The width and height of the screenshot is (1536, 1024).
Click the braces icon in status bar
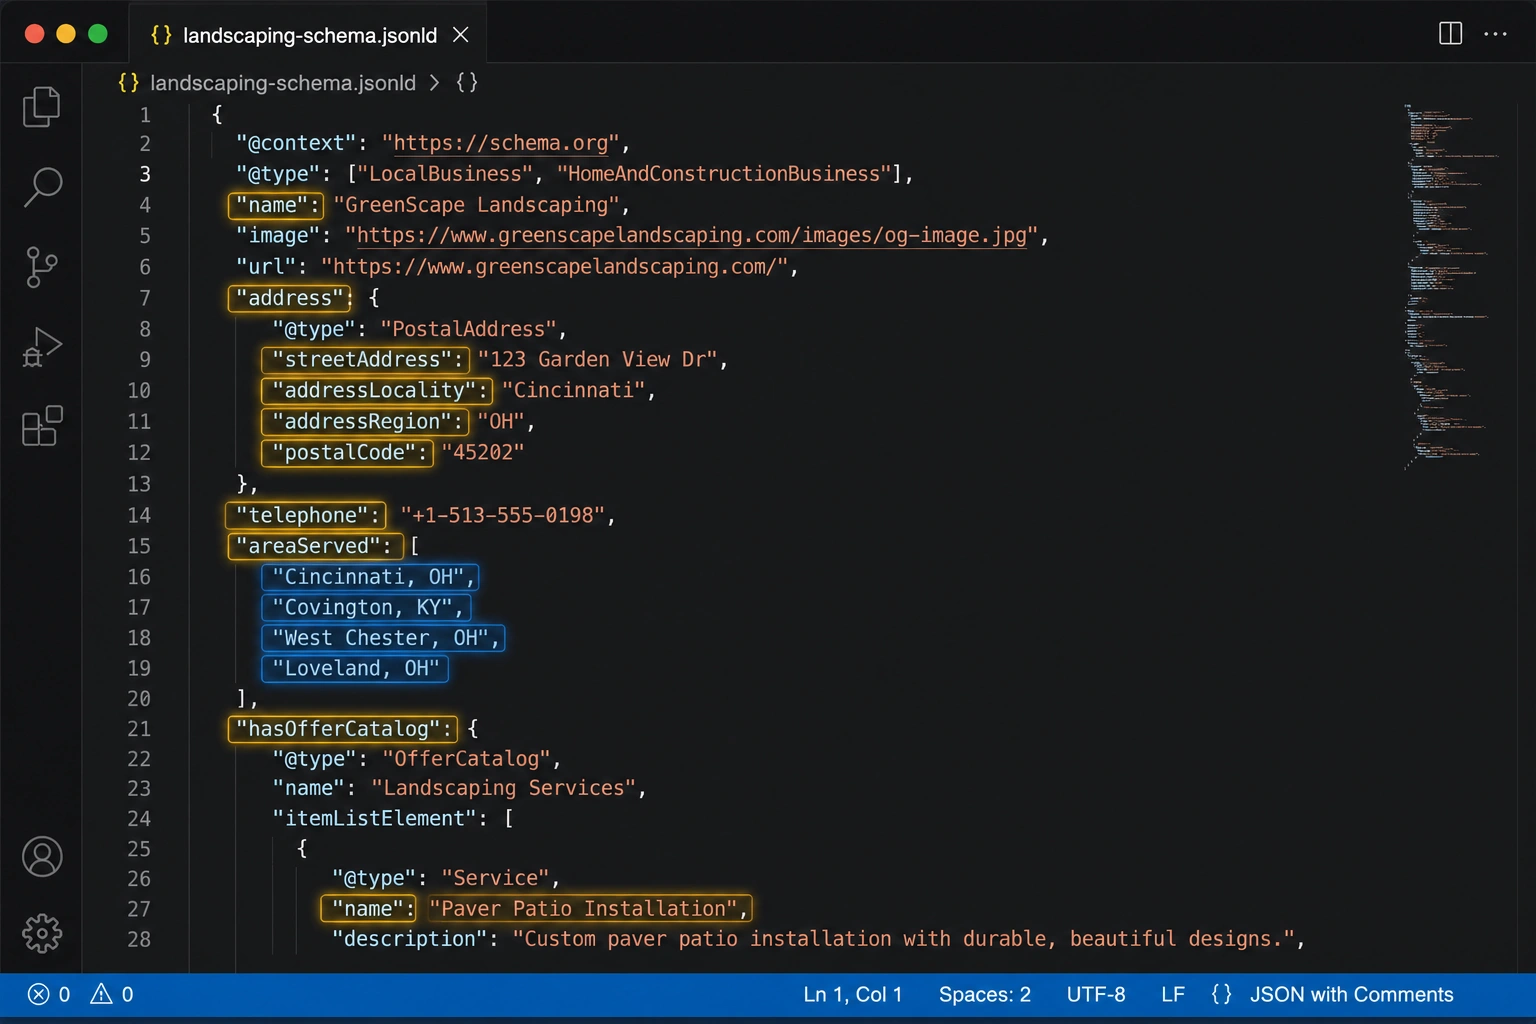click(1221, 994)
